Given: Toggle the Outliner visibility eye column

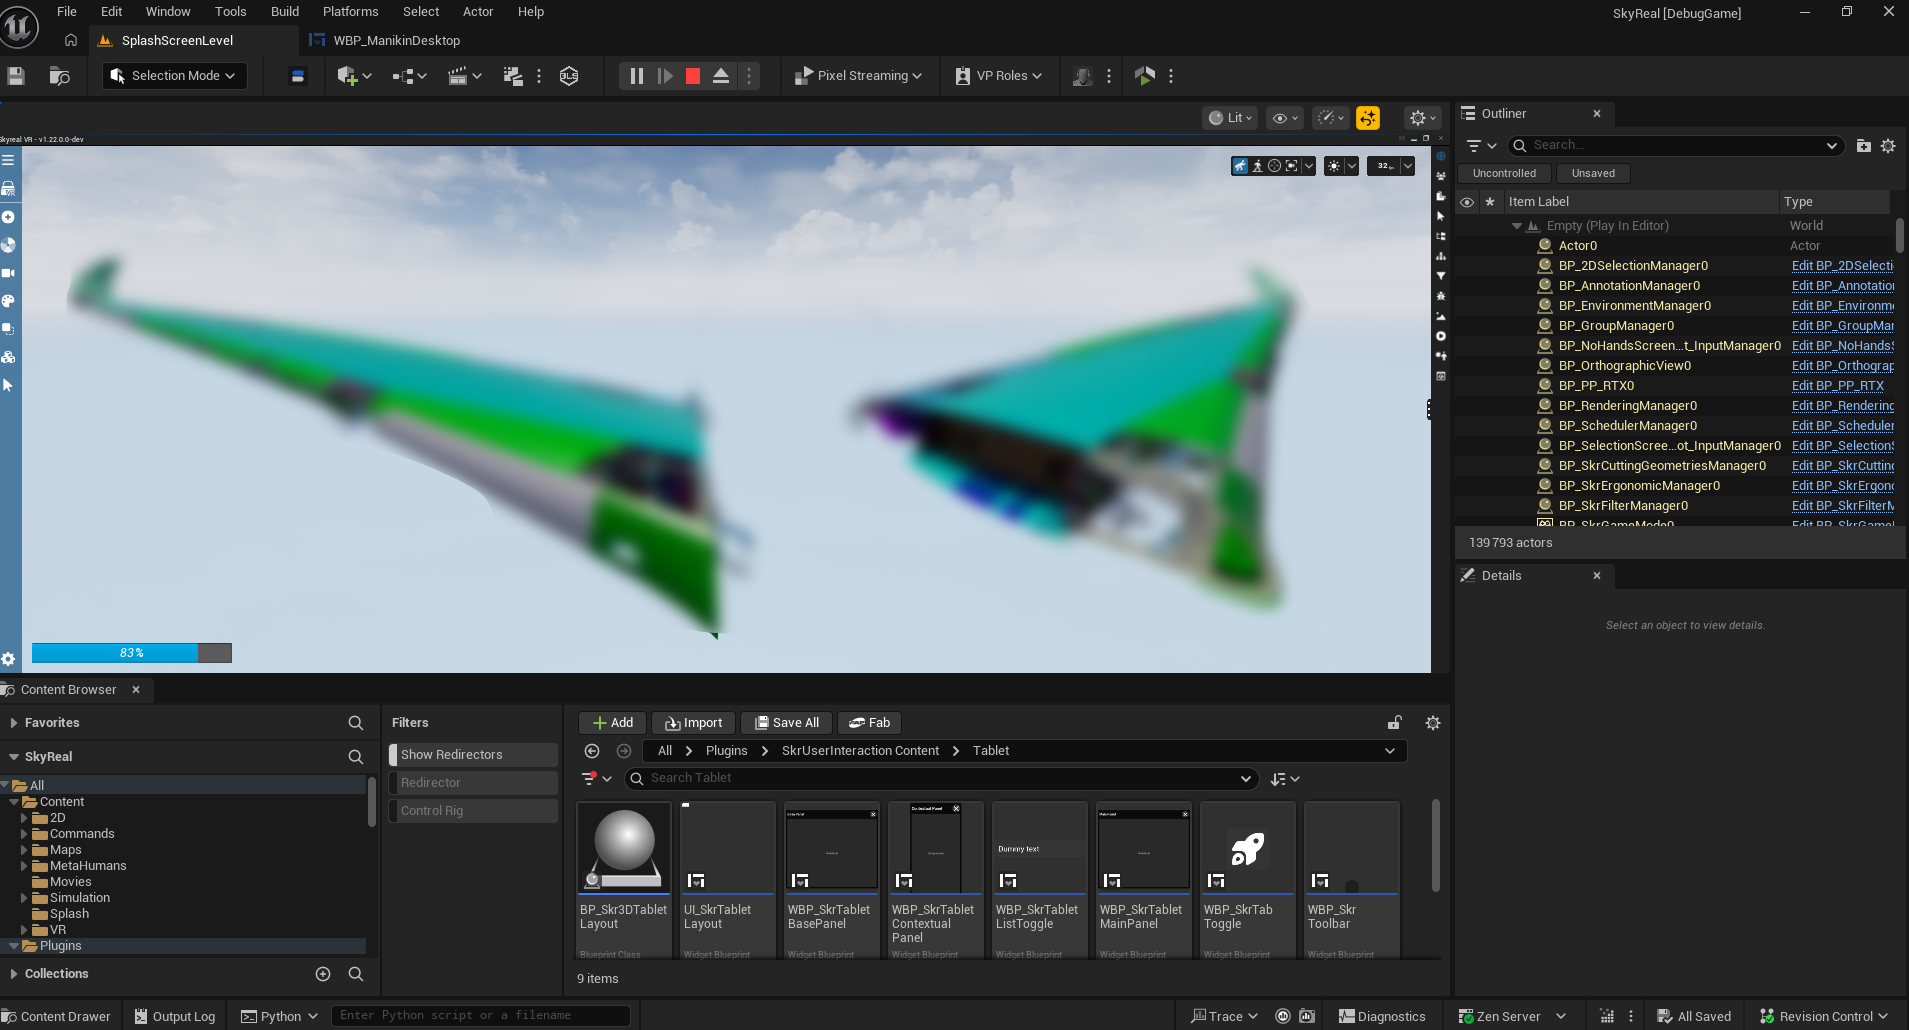Looking at the screenshot, I should click(x=1467, y=202).
